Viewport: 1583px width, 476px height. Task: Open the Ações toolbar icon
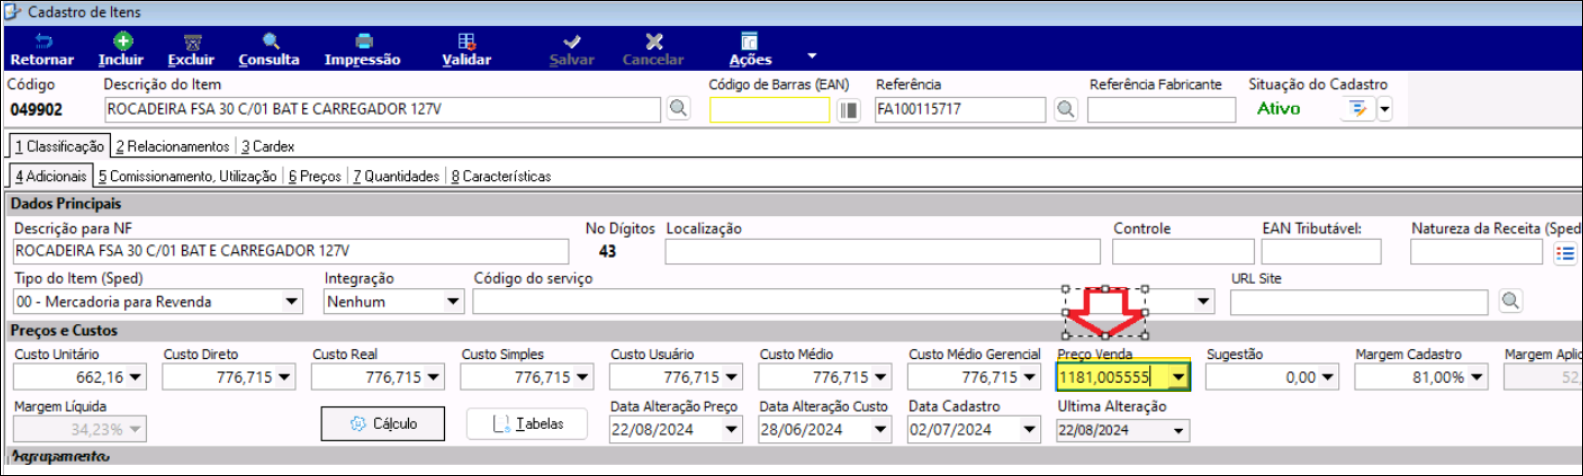click(x=749, y=42)
